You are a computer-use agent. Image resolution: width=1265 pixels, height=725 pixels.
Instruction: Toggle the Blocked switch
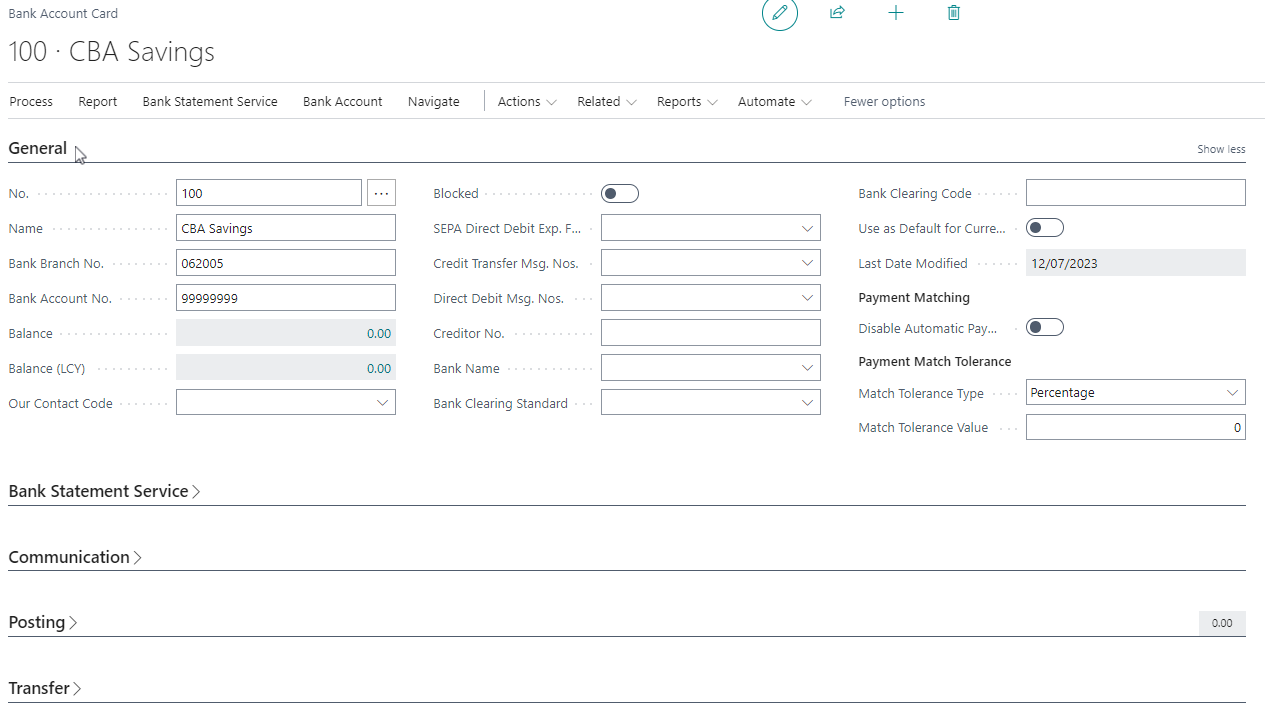(x=620, y=193)
